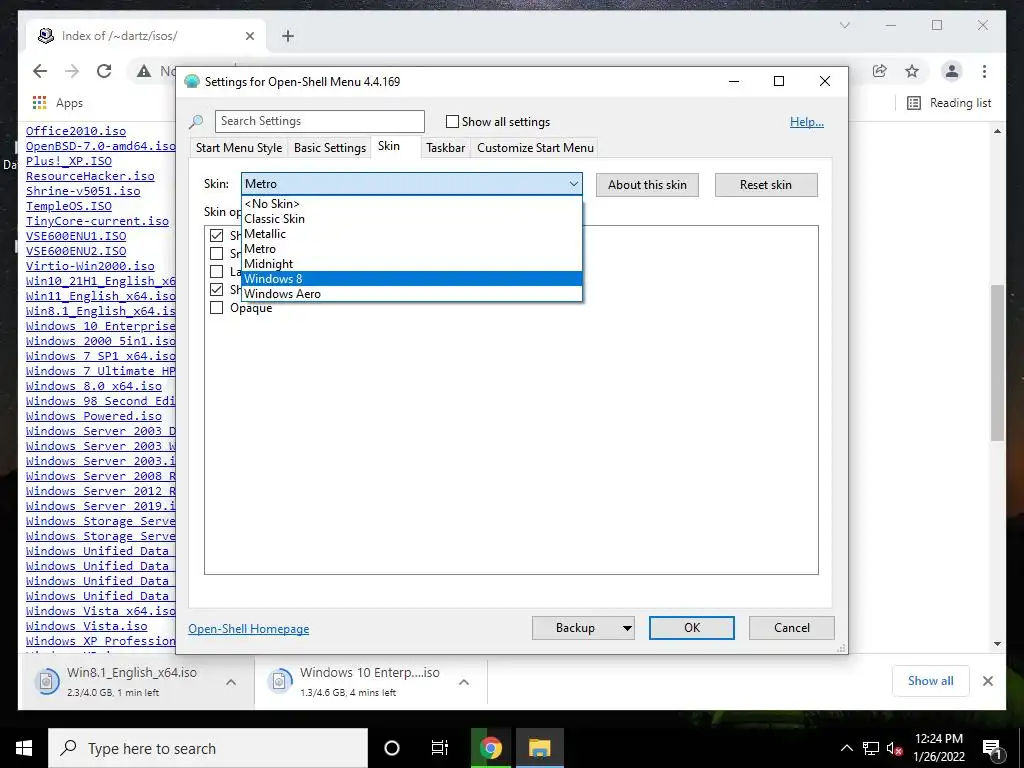
Task: Confirm settings with OK
Action: pyautogui.click(x=692, y=628)
